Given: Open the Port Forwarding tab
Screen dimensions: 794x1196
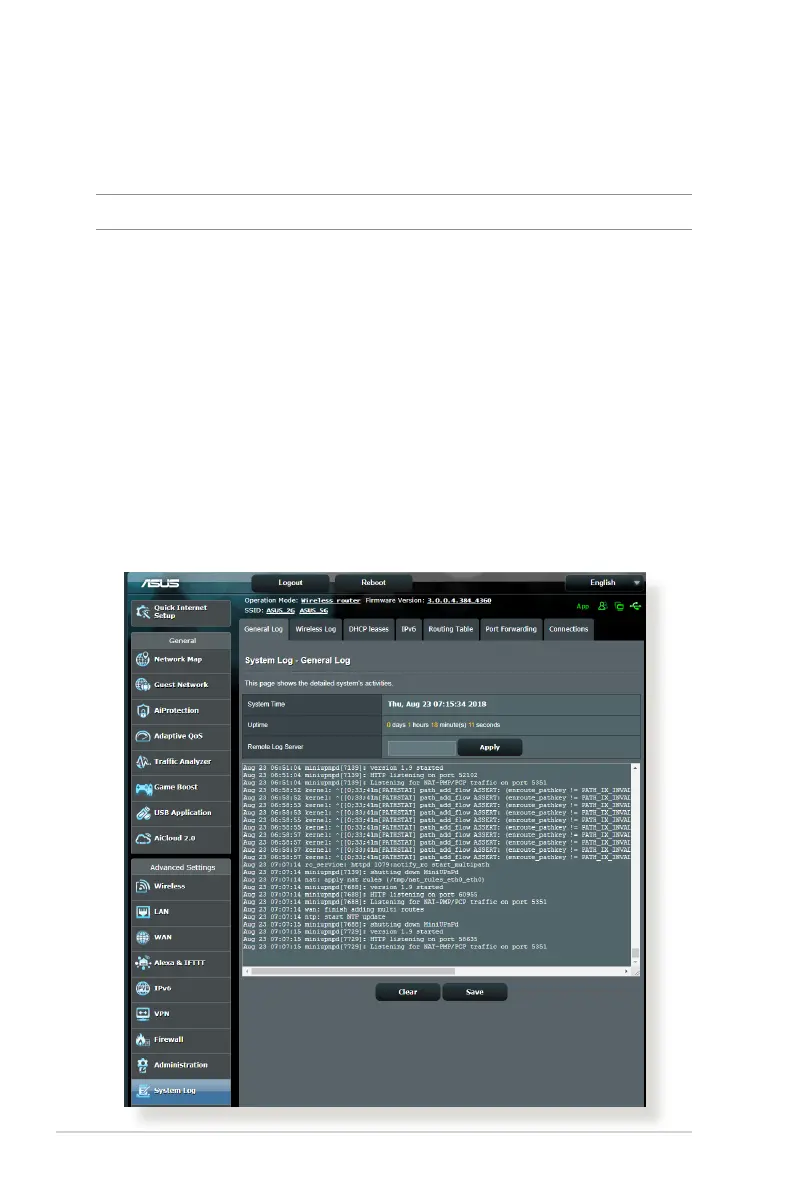Looking at the screenshot, I should 511,630.
